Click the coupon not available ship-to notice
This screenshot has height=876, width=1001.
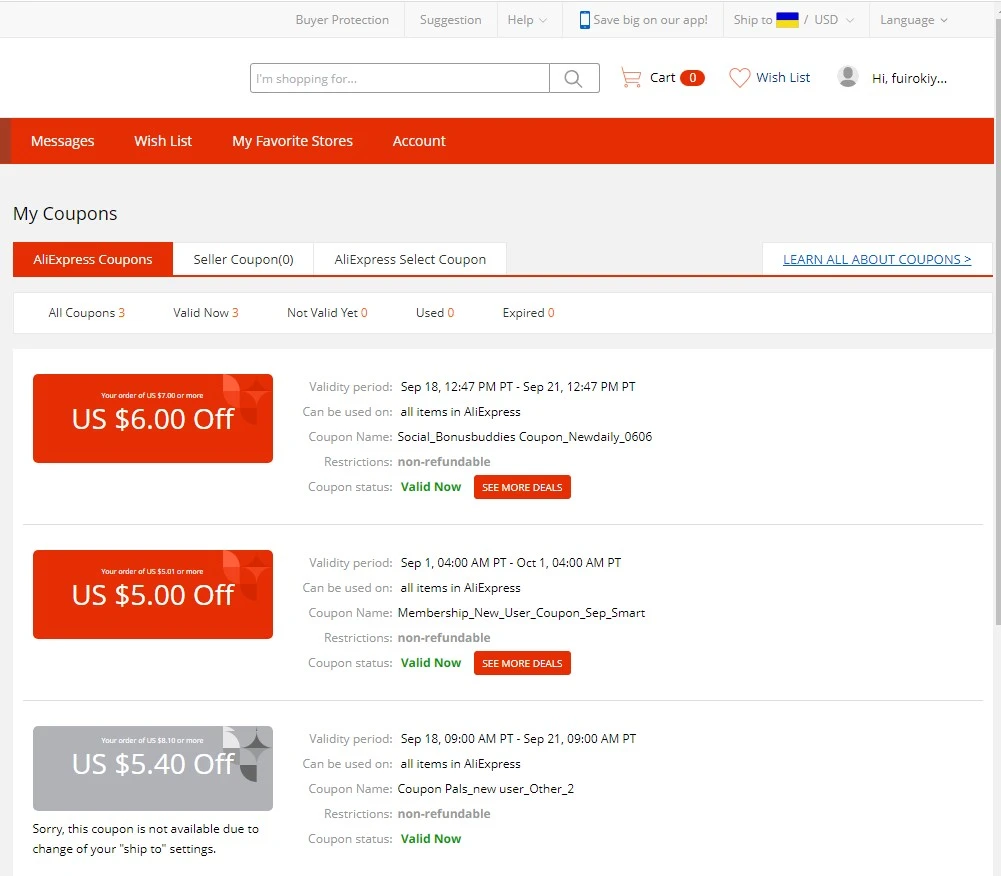(146, 838)
